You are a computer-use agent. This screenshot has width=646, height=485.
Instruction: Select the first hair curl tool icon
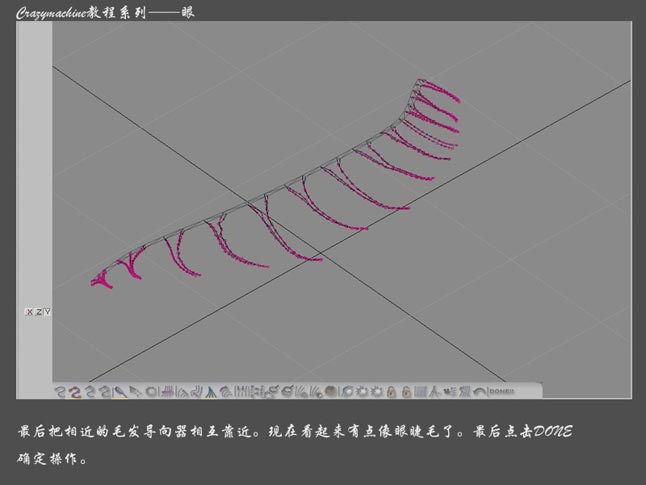coord(60,391)
